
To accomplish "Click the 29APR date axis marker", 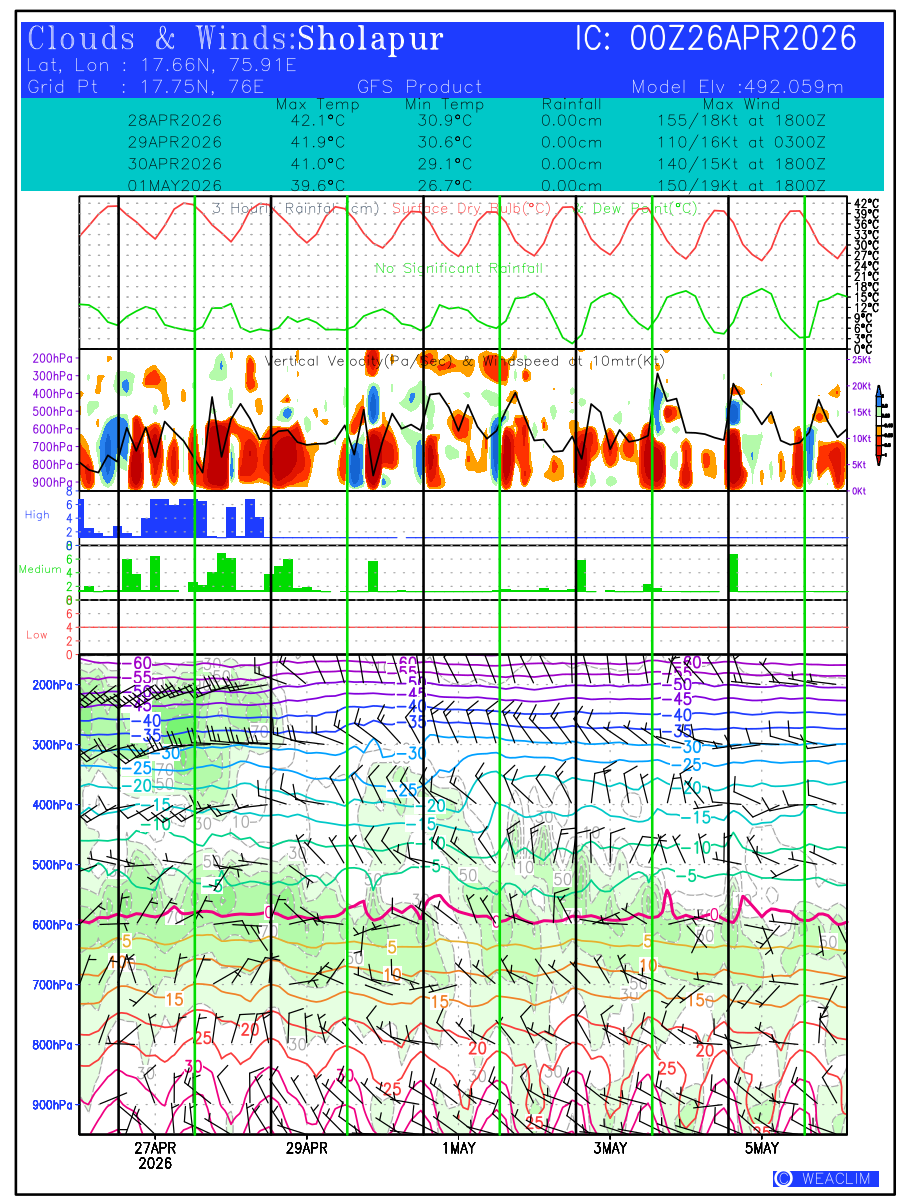I will (x=307, y=1148).
